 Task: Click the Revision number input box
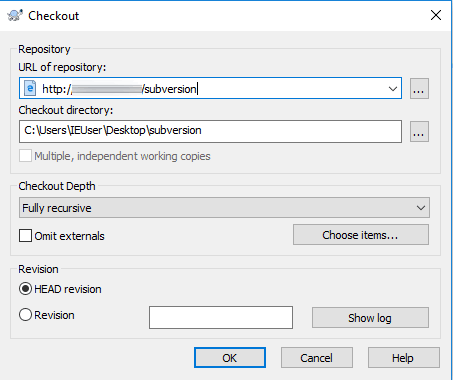coord(221,317)
